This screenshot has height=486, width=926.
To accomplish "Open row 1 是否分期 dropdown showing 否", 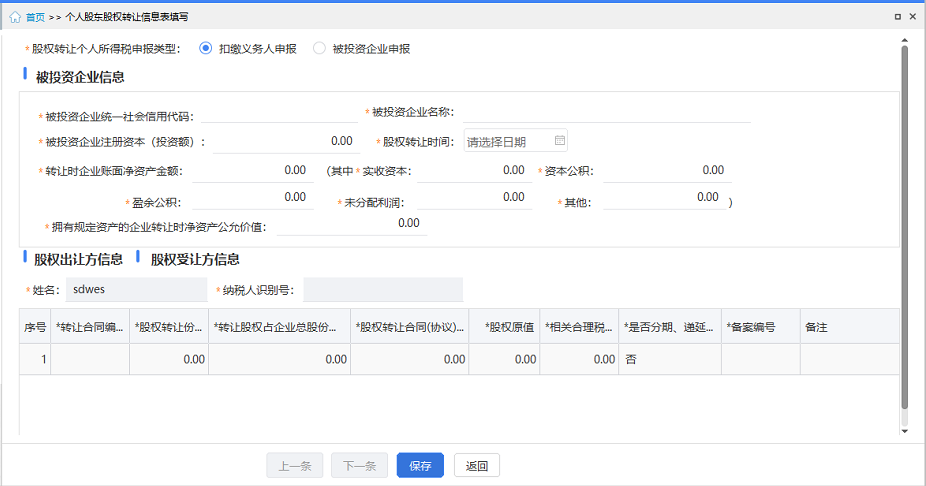I will pyautogui.click(x=670, y=359).
